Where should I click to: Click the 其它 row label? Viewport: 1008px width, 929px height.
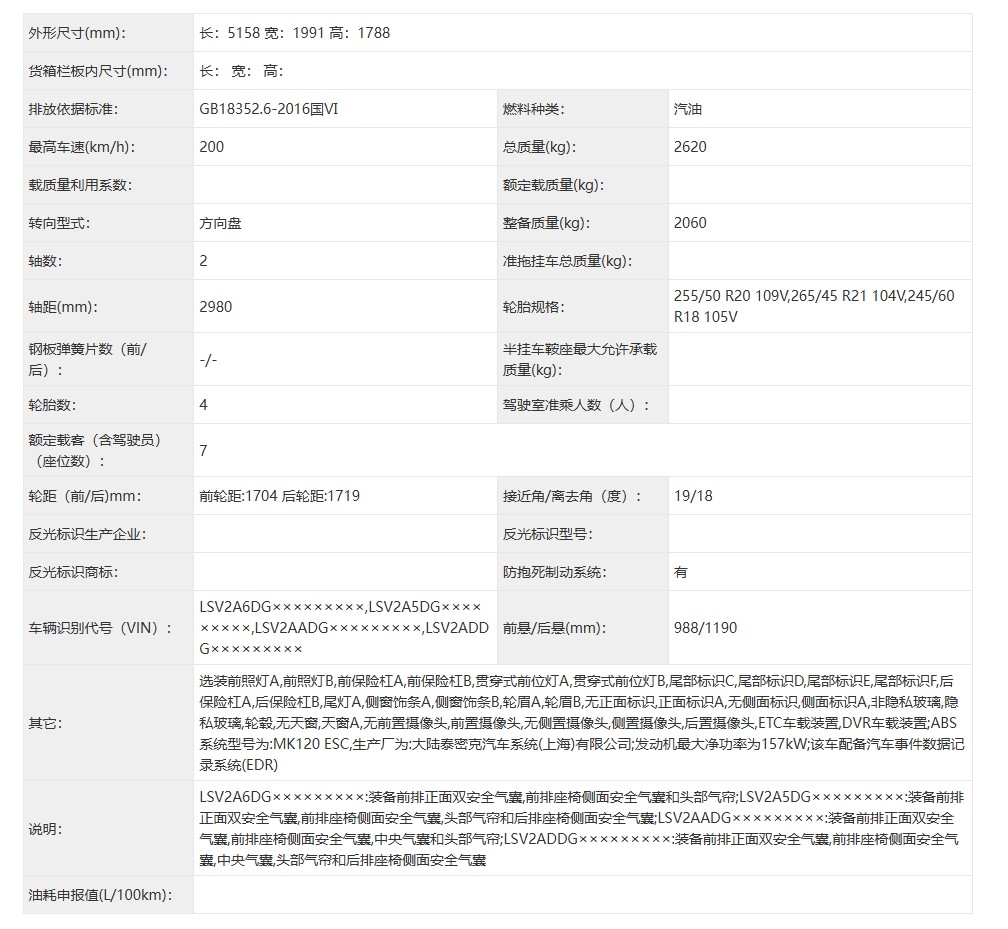pyautogui.click(x=45, y=723)
